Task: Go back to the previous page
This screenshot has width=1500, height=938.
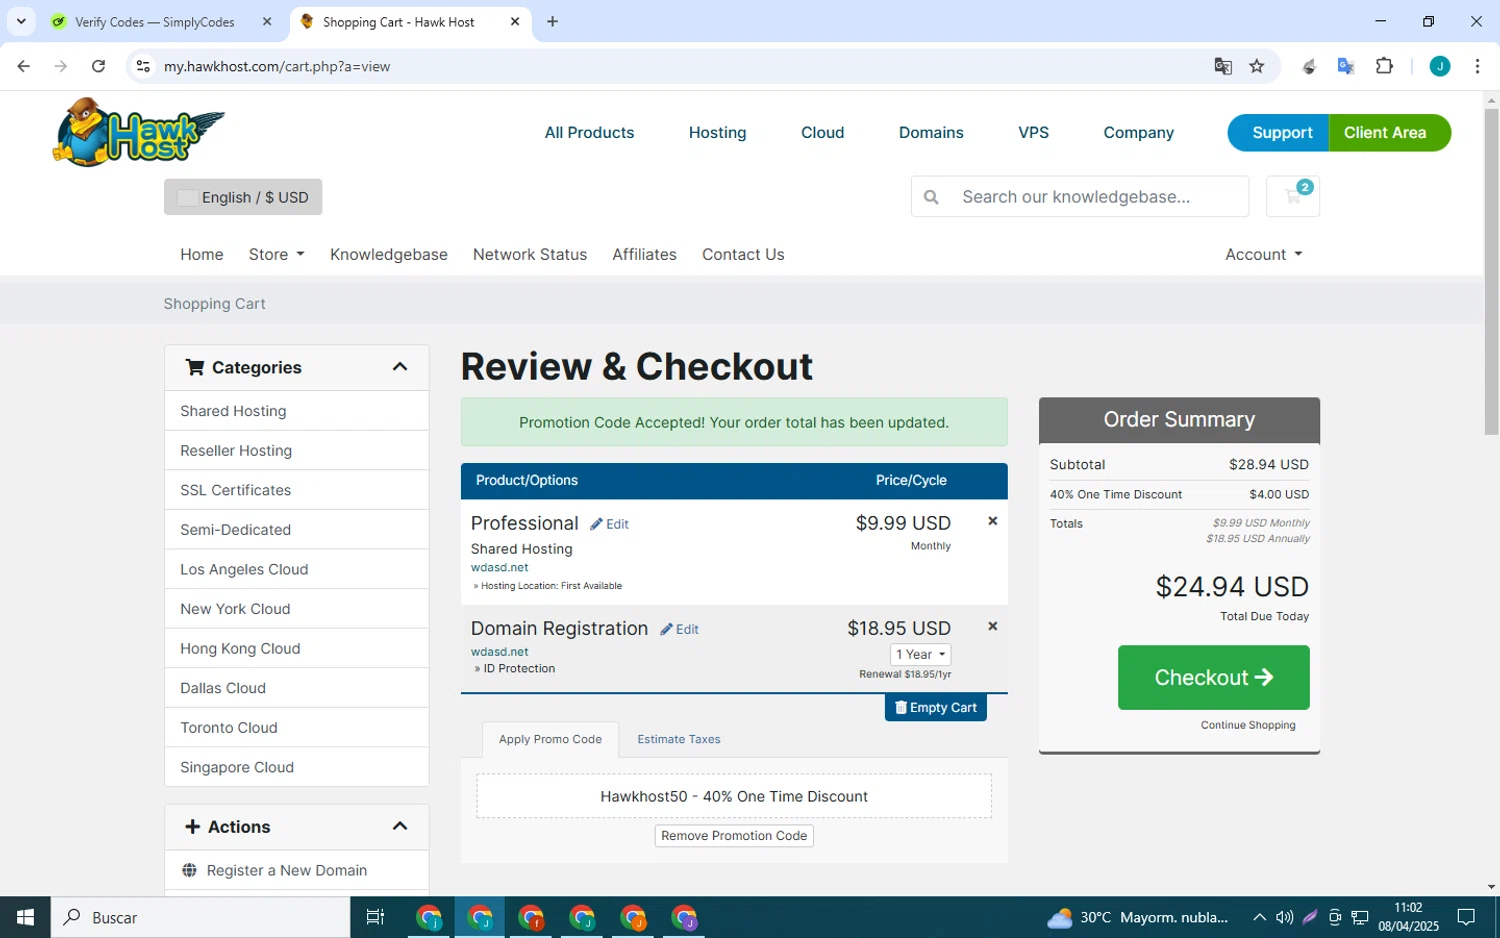Action: tap(23, 66)
